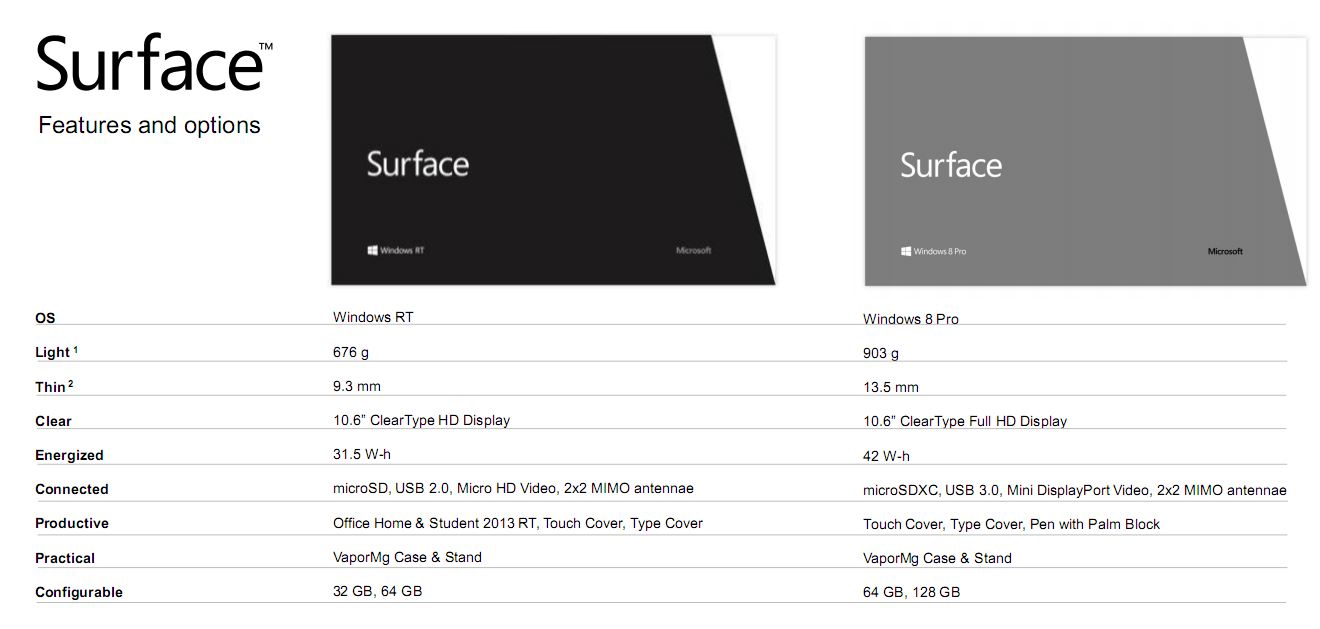Click the '13.5 mm' thickness value
This screenshot has width=1320, height=629.
891,387
